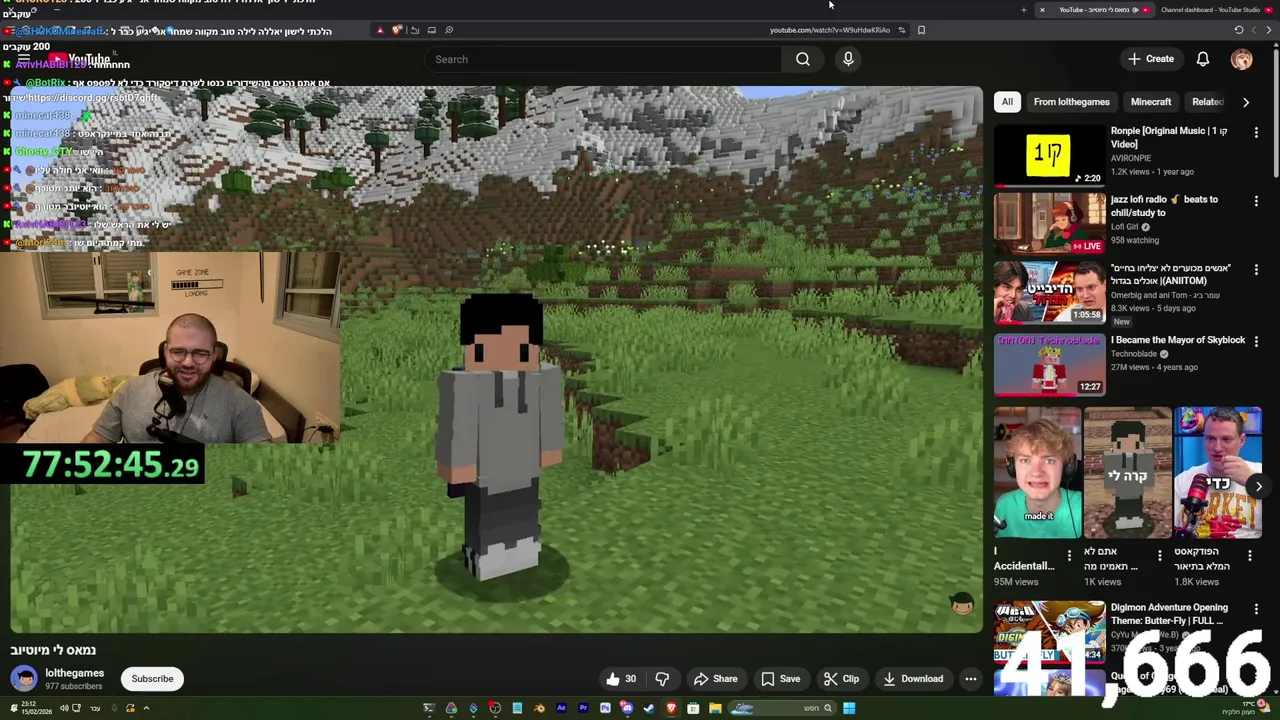
Task: Open the account avatar menu
Action: pyautogui.click(x=1241, y=59)
